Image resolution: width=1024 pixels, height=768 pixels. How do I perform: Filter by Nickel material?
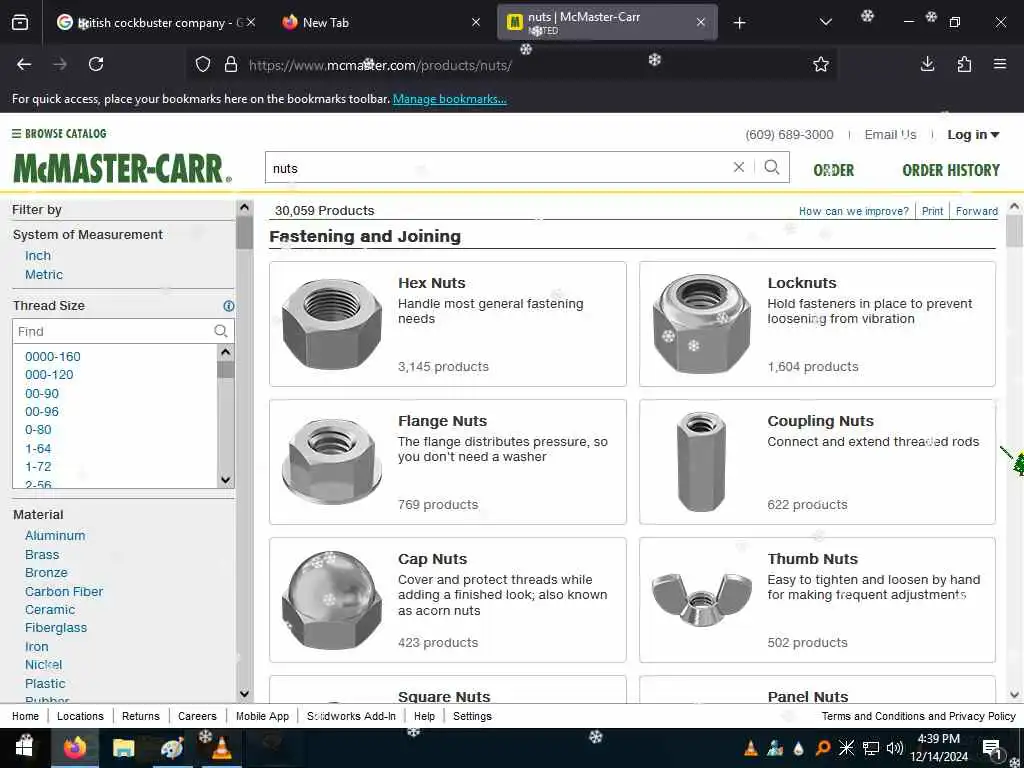pos(44,665)
